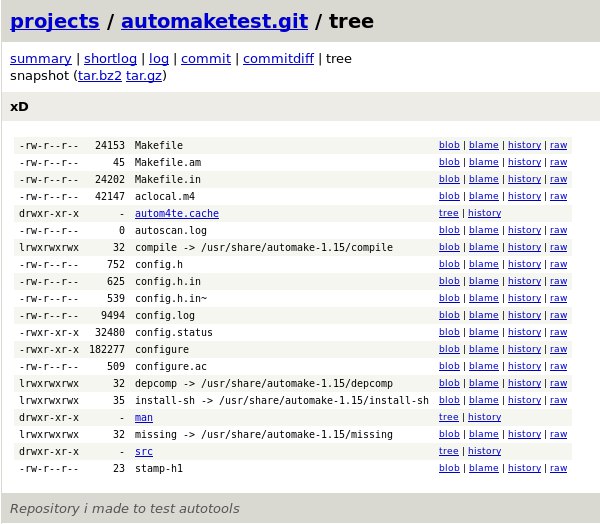Open raw view of stamp-h1

click(558, 468)
